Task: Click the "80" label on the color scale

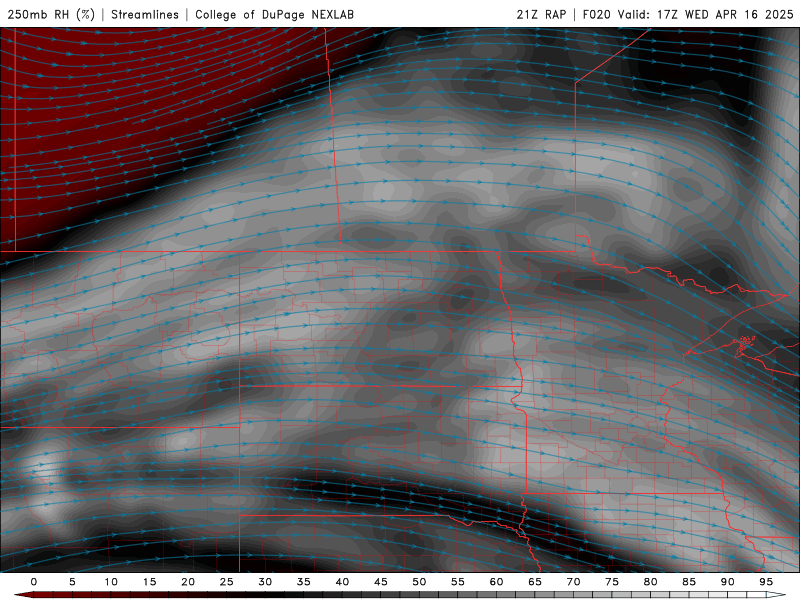Action: pos(650,582)
